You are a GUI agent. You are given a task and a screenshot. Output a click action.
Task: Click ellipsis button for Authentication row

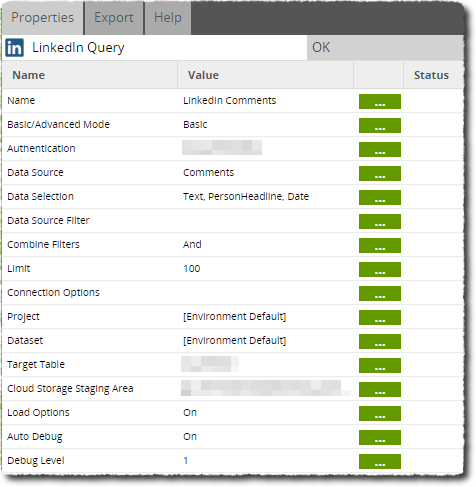[x=380, y=149]
